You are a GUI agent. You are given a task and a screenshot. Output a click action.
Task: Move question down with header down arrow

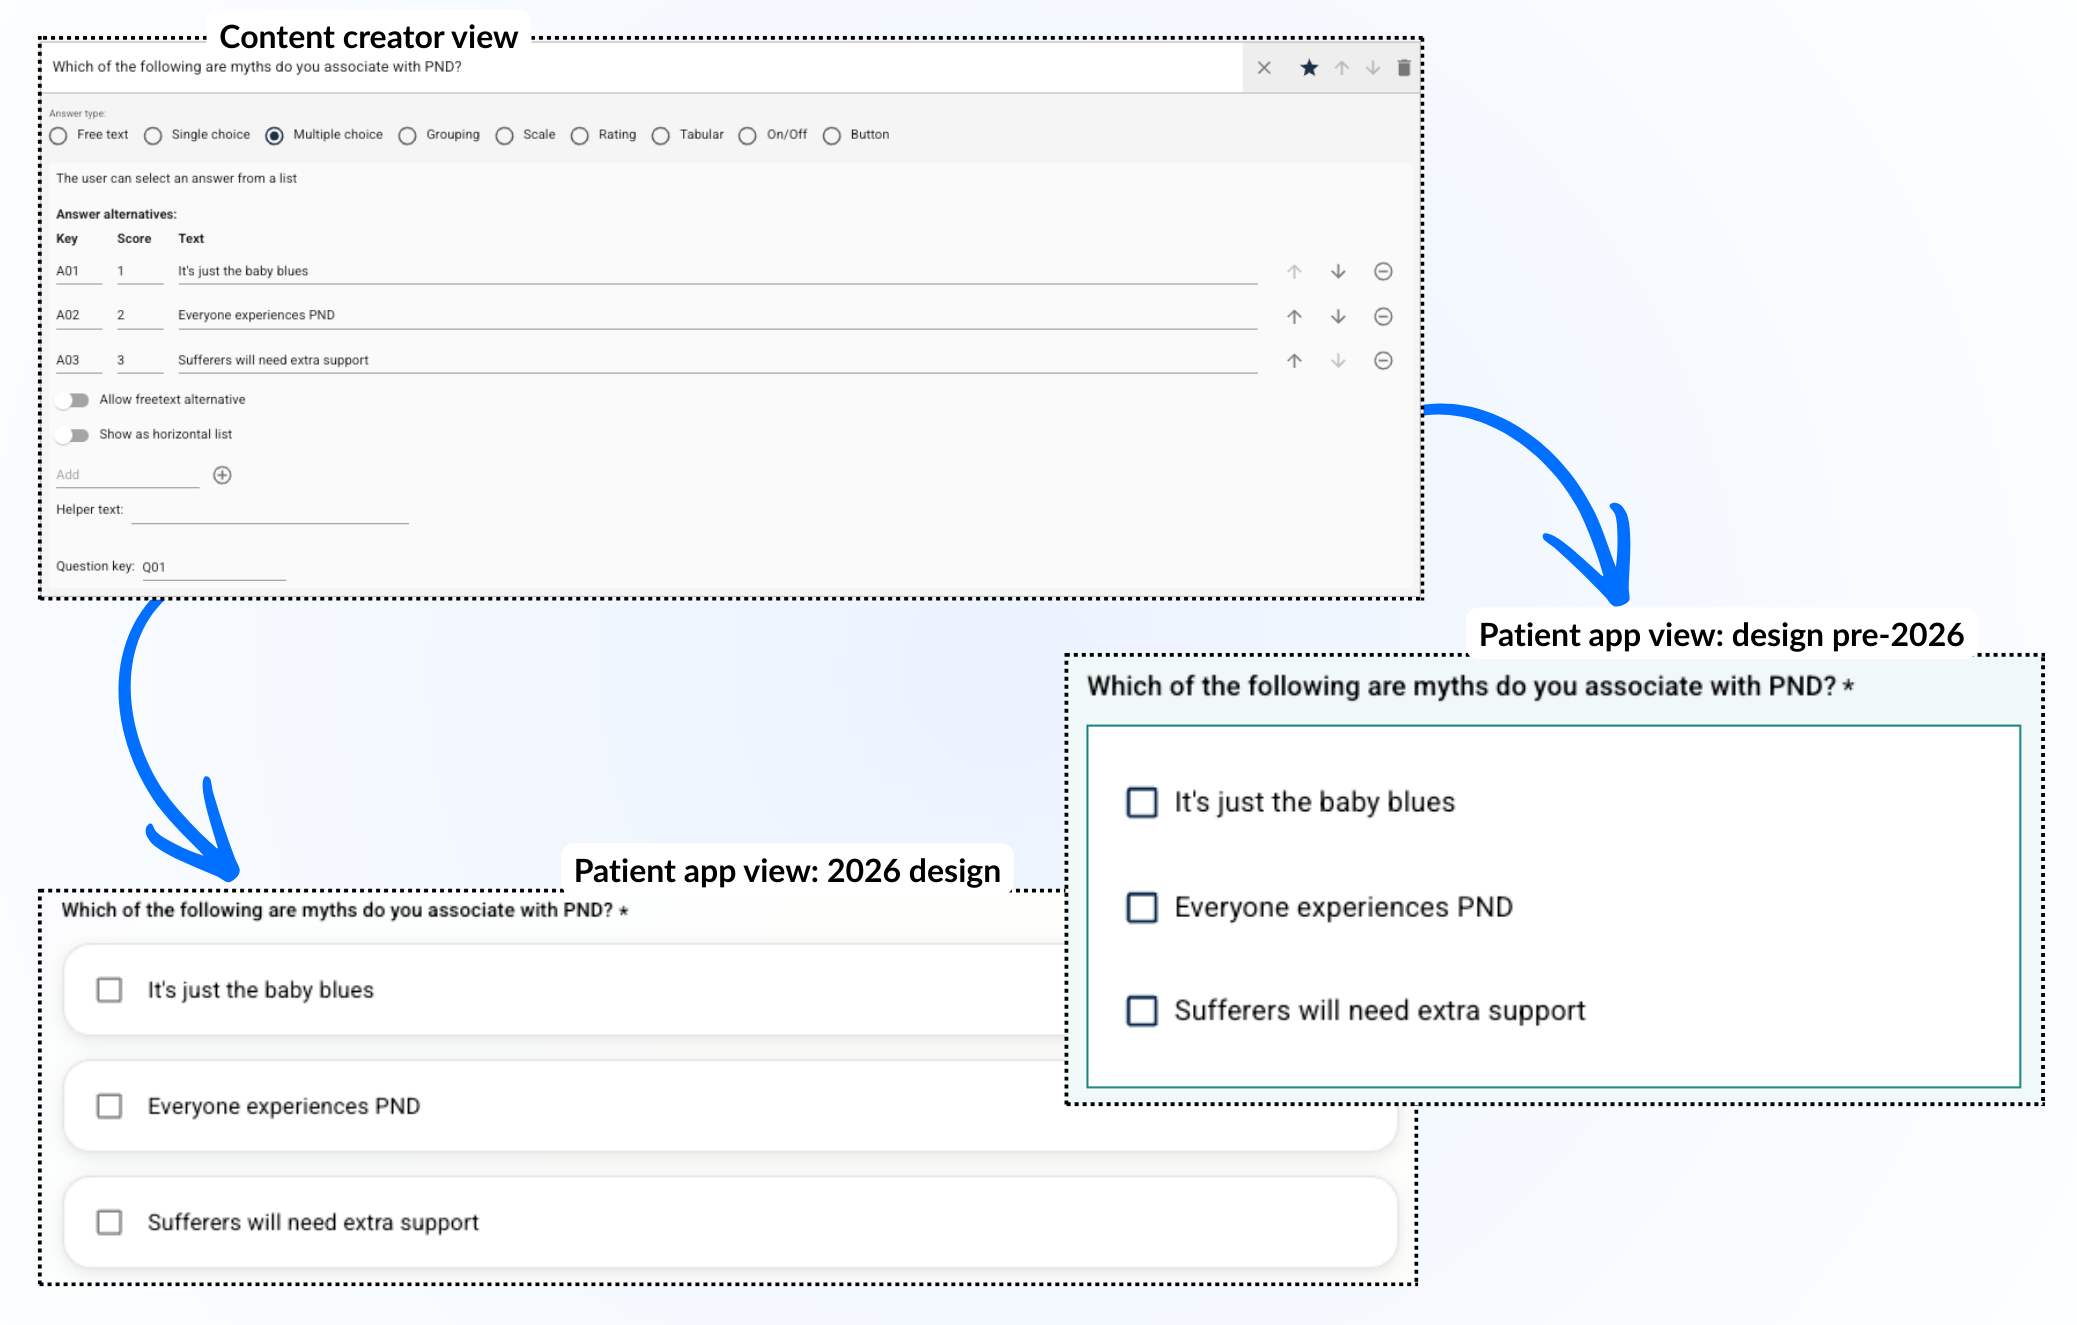[1372, 68]
